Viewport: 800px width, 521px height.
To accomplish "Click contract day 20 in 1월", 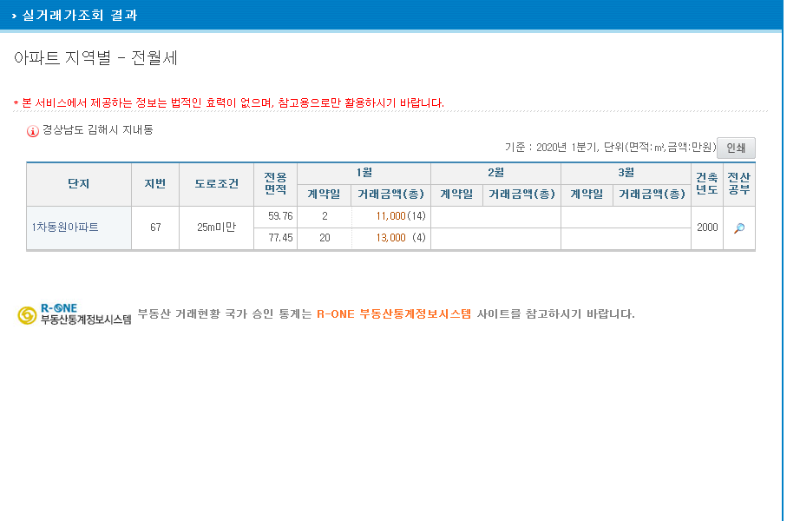I will (x=324, y=238).
